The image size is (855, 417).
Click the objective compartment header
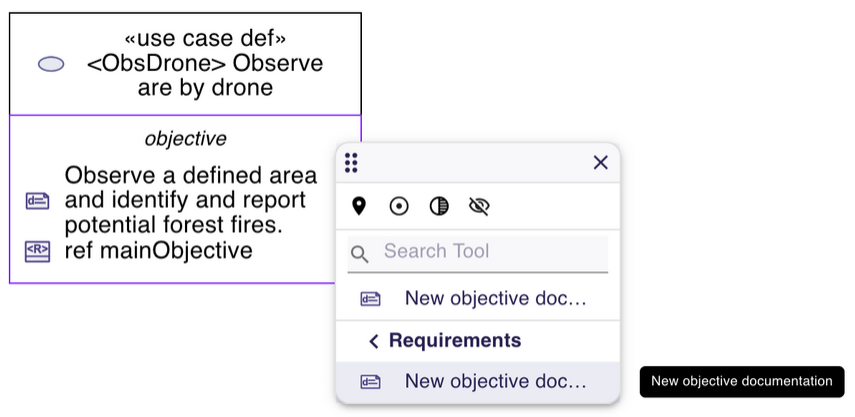click(x=185, y=138)
